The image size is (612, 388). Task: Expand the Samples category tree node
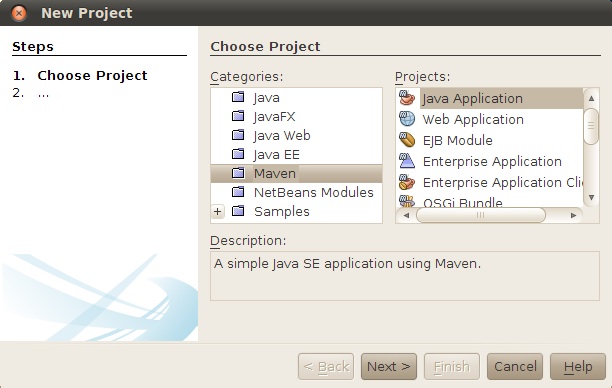[x=218, y=212]
